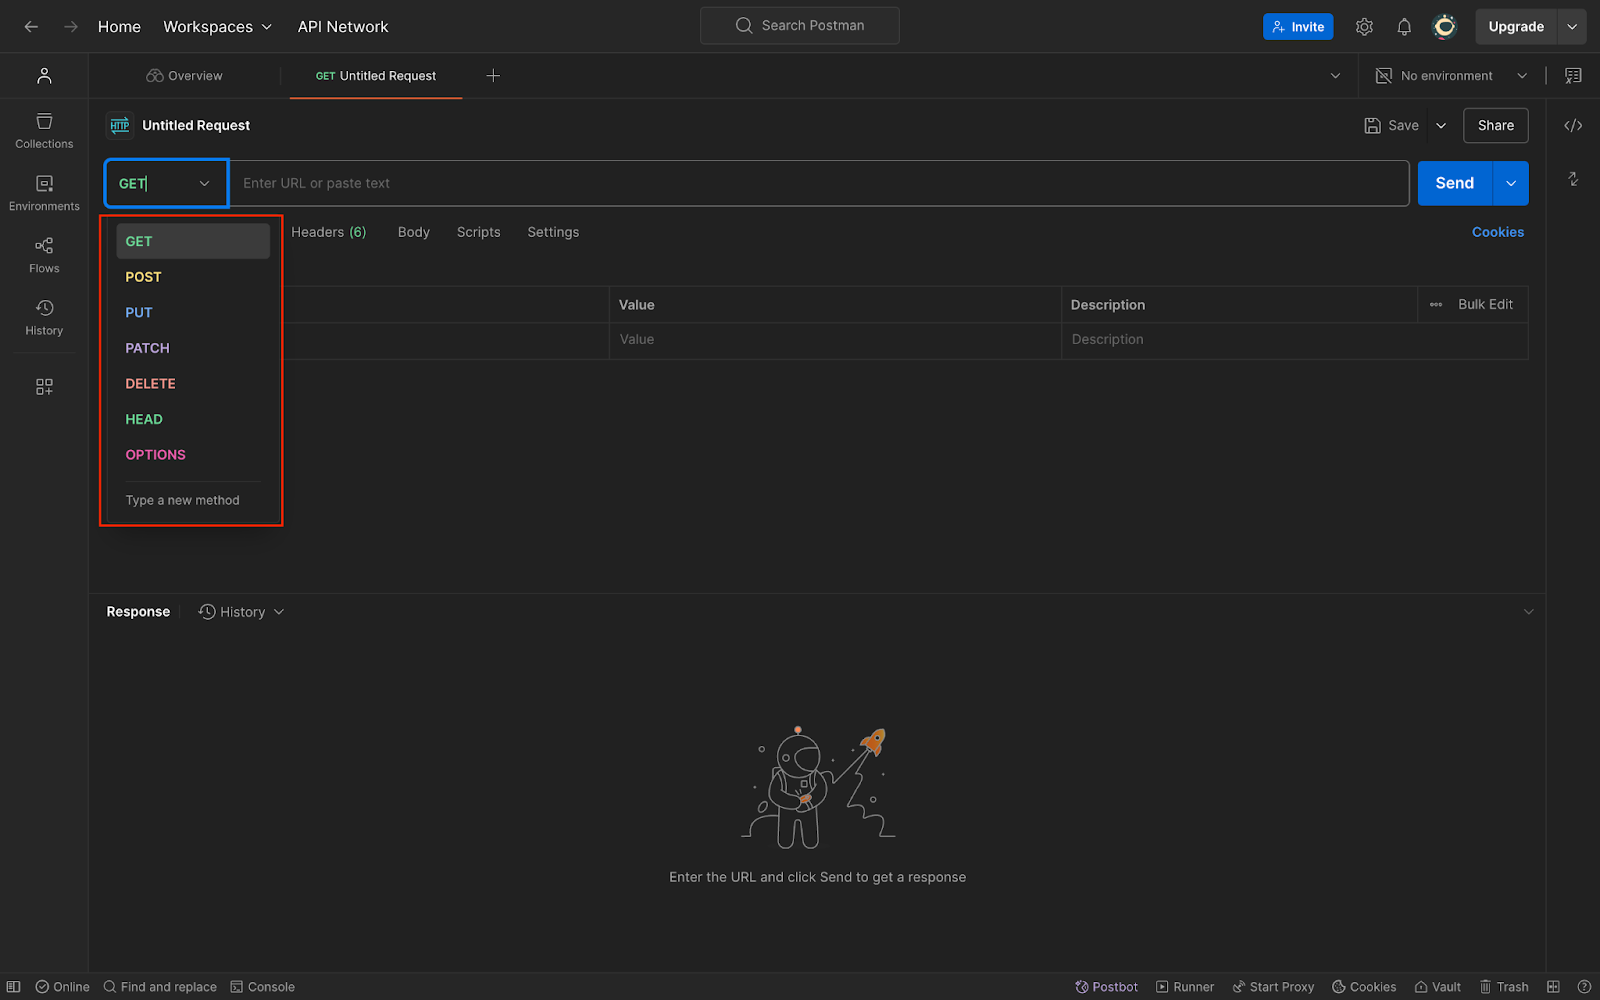This screenshot has width=1600, height=1000.
Task: Open the Send options arrow
Action: point(1511,183)
